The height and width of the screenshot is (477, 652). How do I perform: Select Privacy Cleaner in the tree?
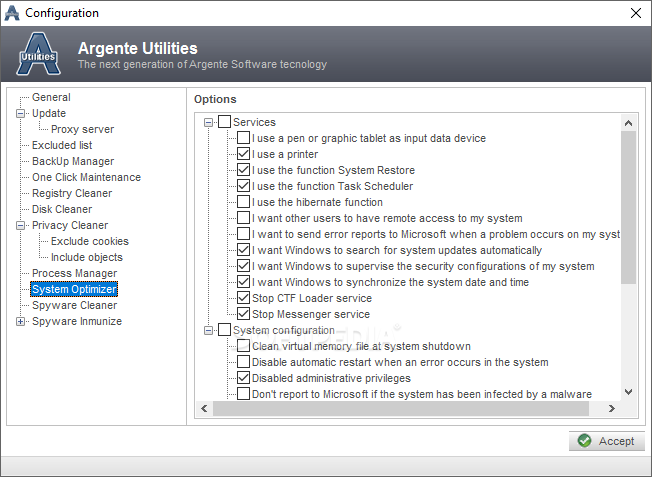click(70, 225)
